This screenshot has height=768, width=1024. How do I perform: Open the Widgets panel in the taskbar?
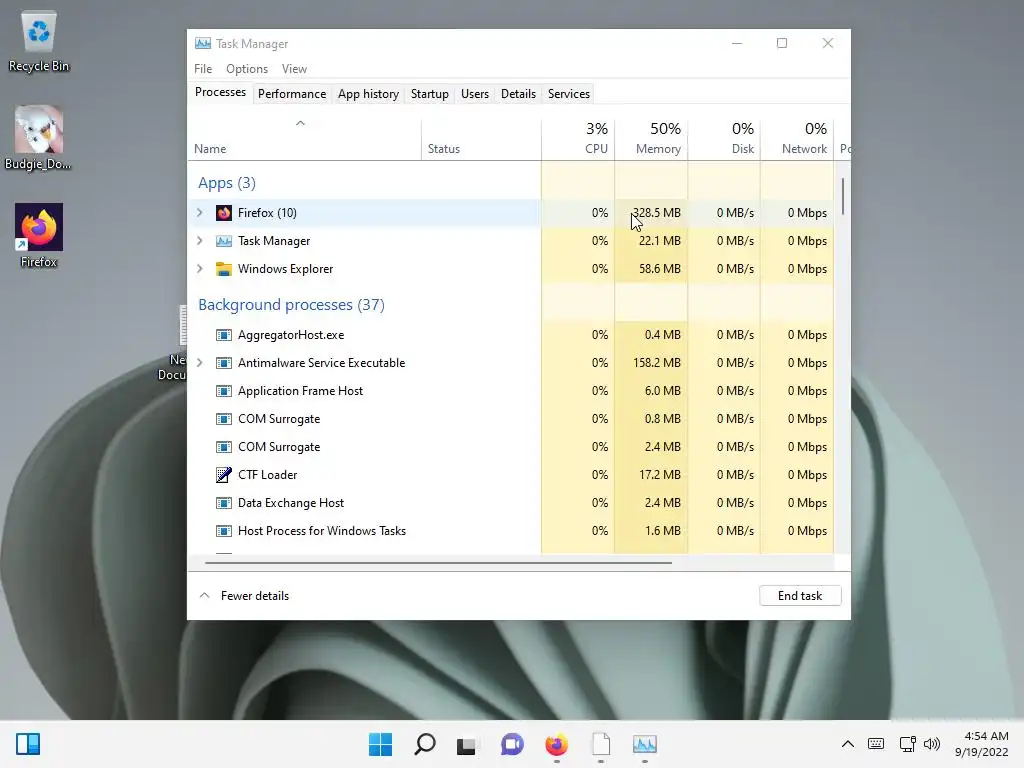[x=28, y=744]
